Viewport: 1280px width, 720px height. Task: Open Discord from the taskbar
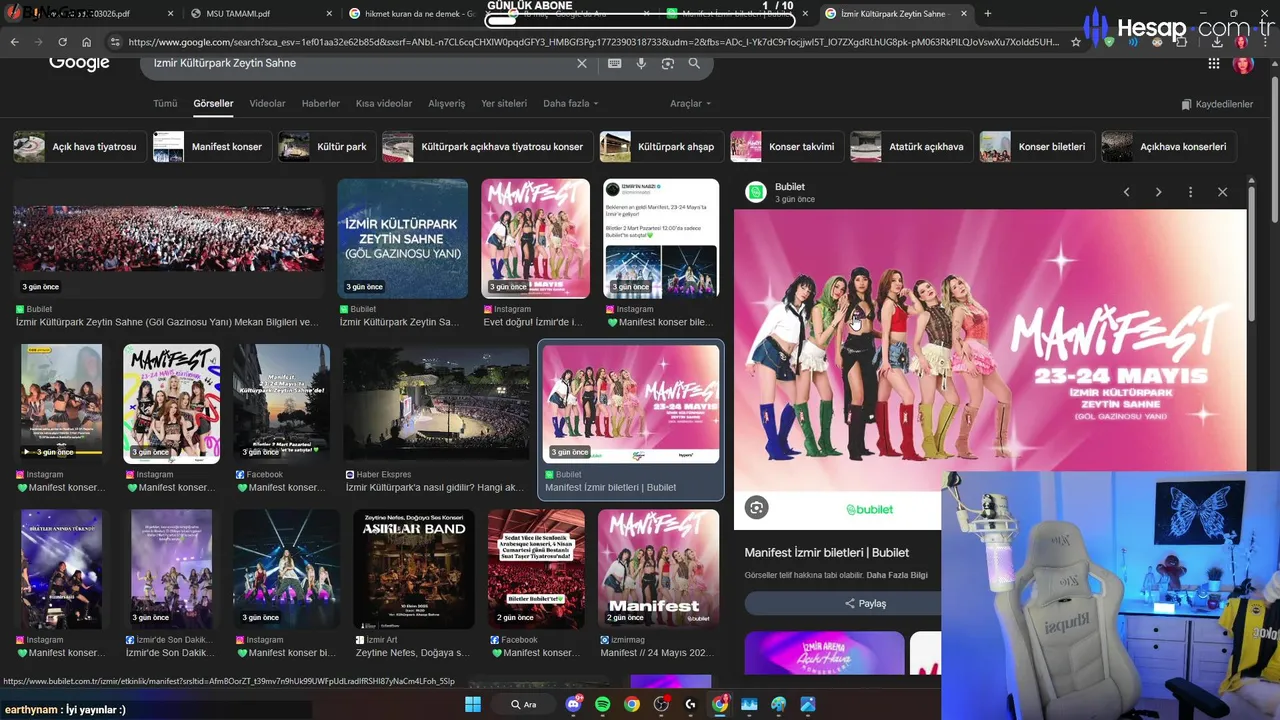point(574,704)
